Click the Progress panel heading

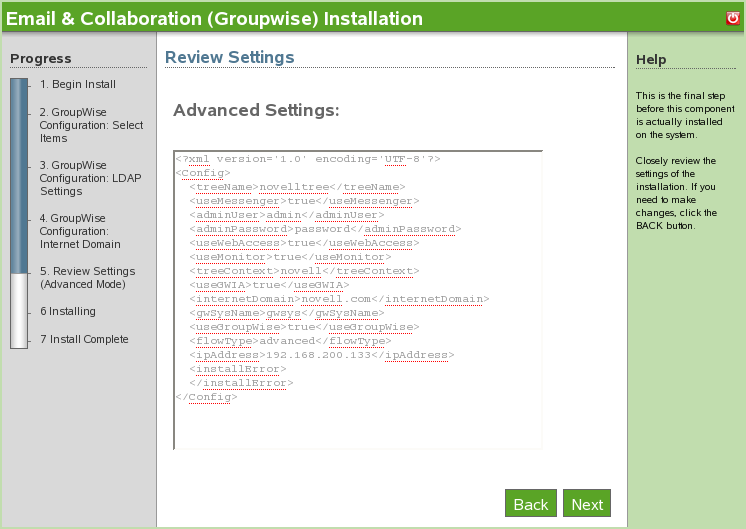coord(40,59)
